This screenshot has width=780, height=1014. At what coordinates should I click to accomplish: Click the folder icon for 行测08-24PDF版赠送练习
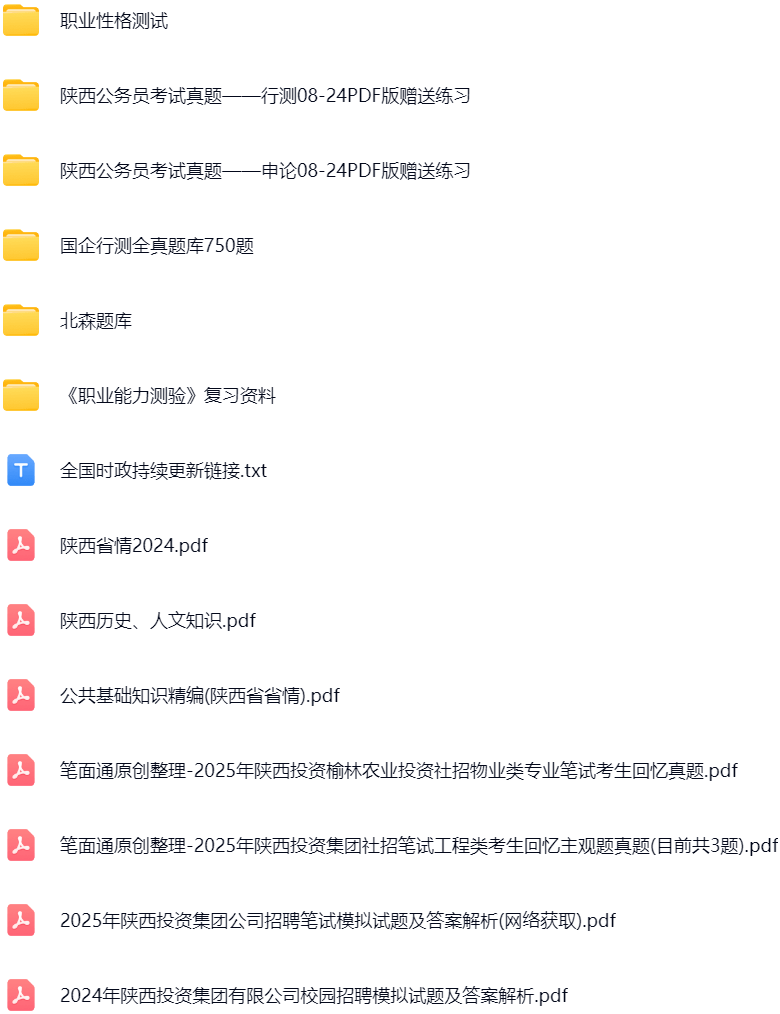[20, 96]
